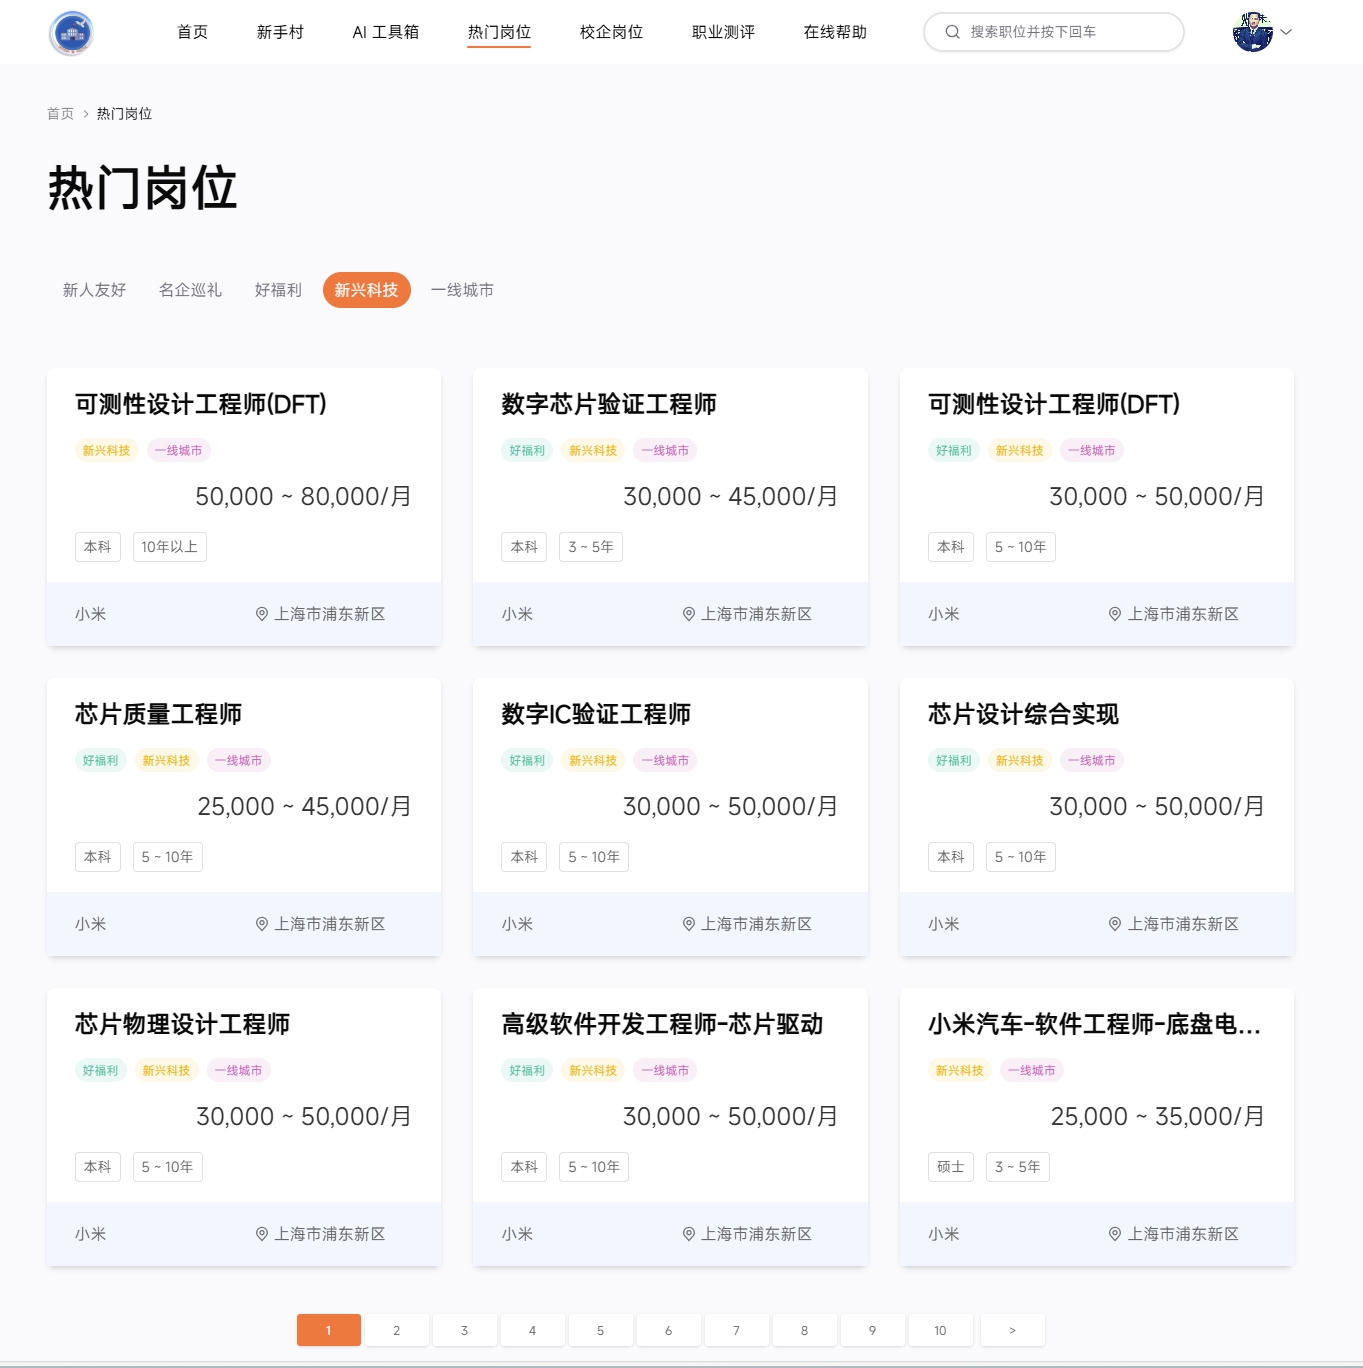Focus the job search input field

click(1054, 32)
